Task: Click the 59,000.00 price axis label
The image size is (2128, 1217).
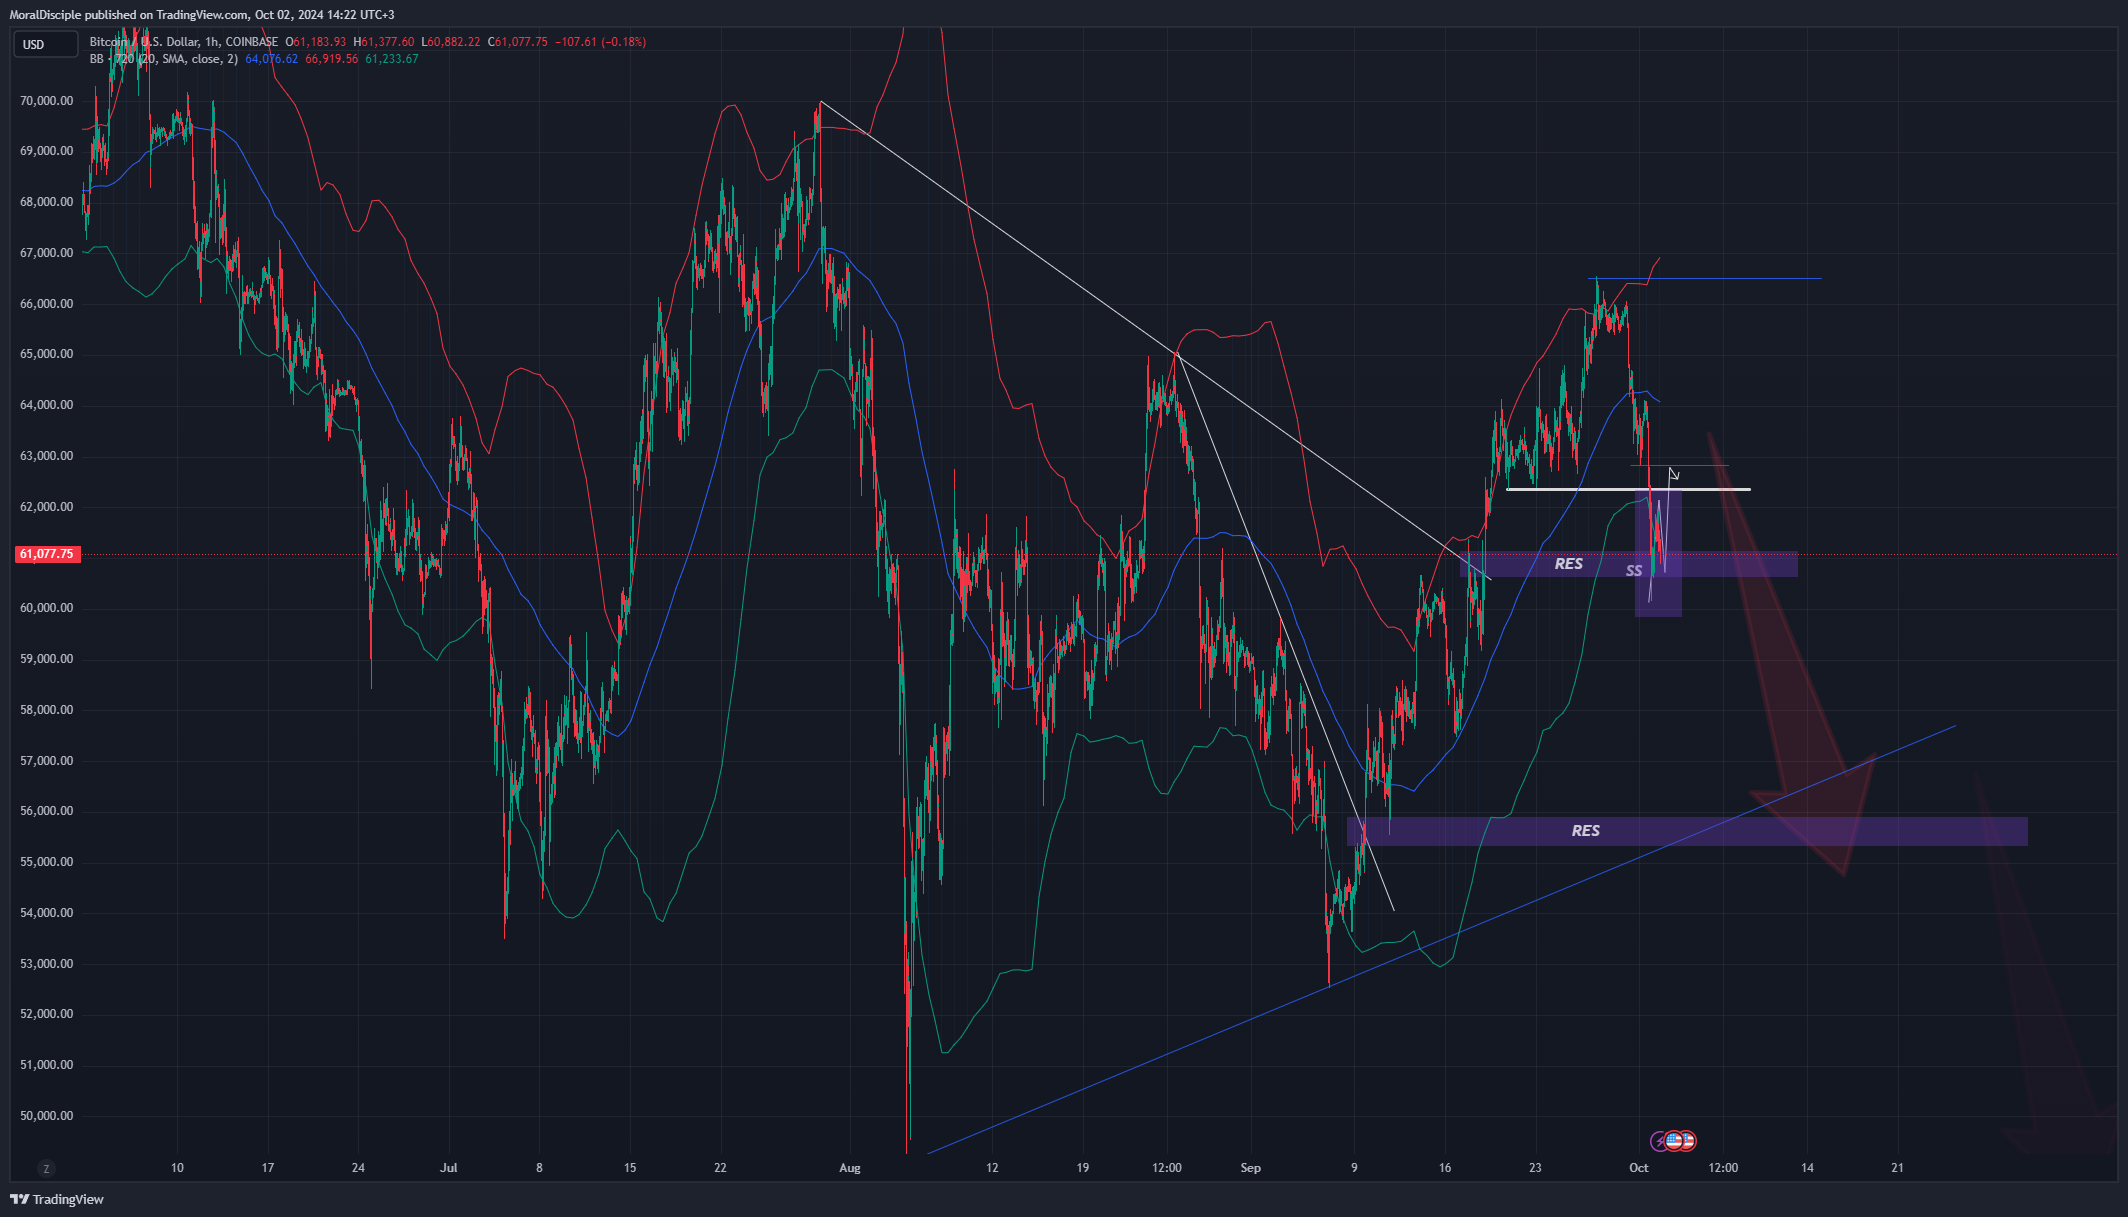Action: pyautogui.click(x=46, y=659)
